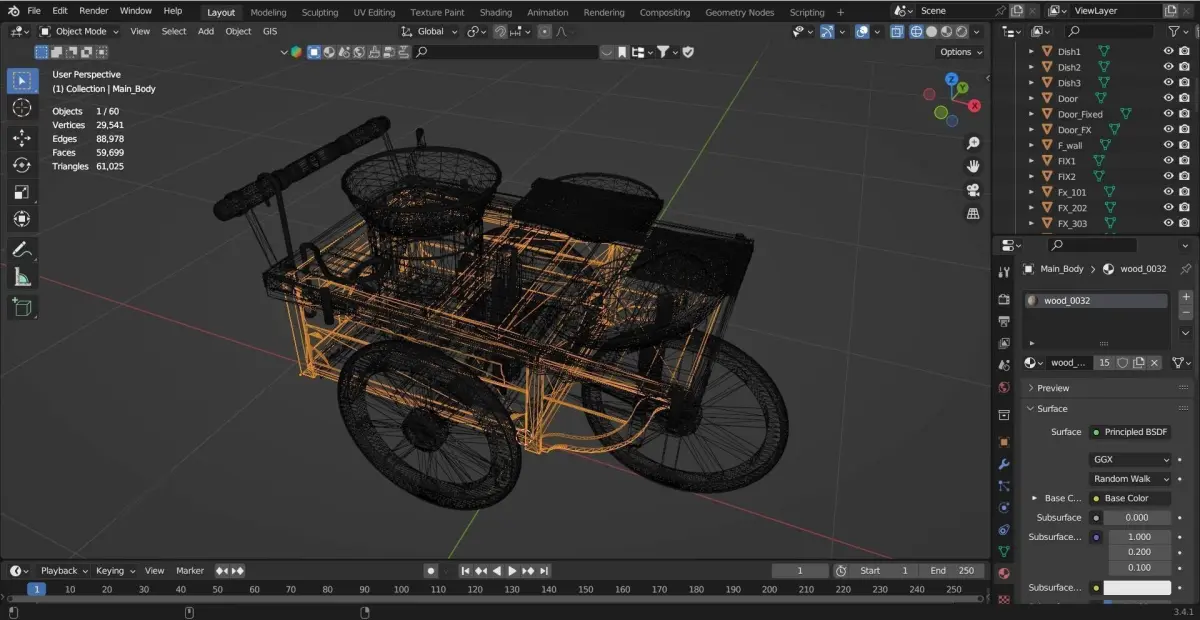Collapse the Surface panel

coord(1052,409)
